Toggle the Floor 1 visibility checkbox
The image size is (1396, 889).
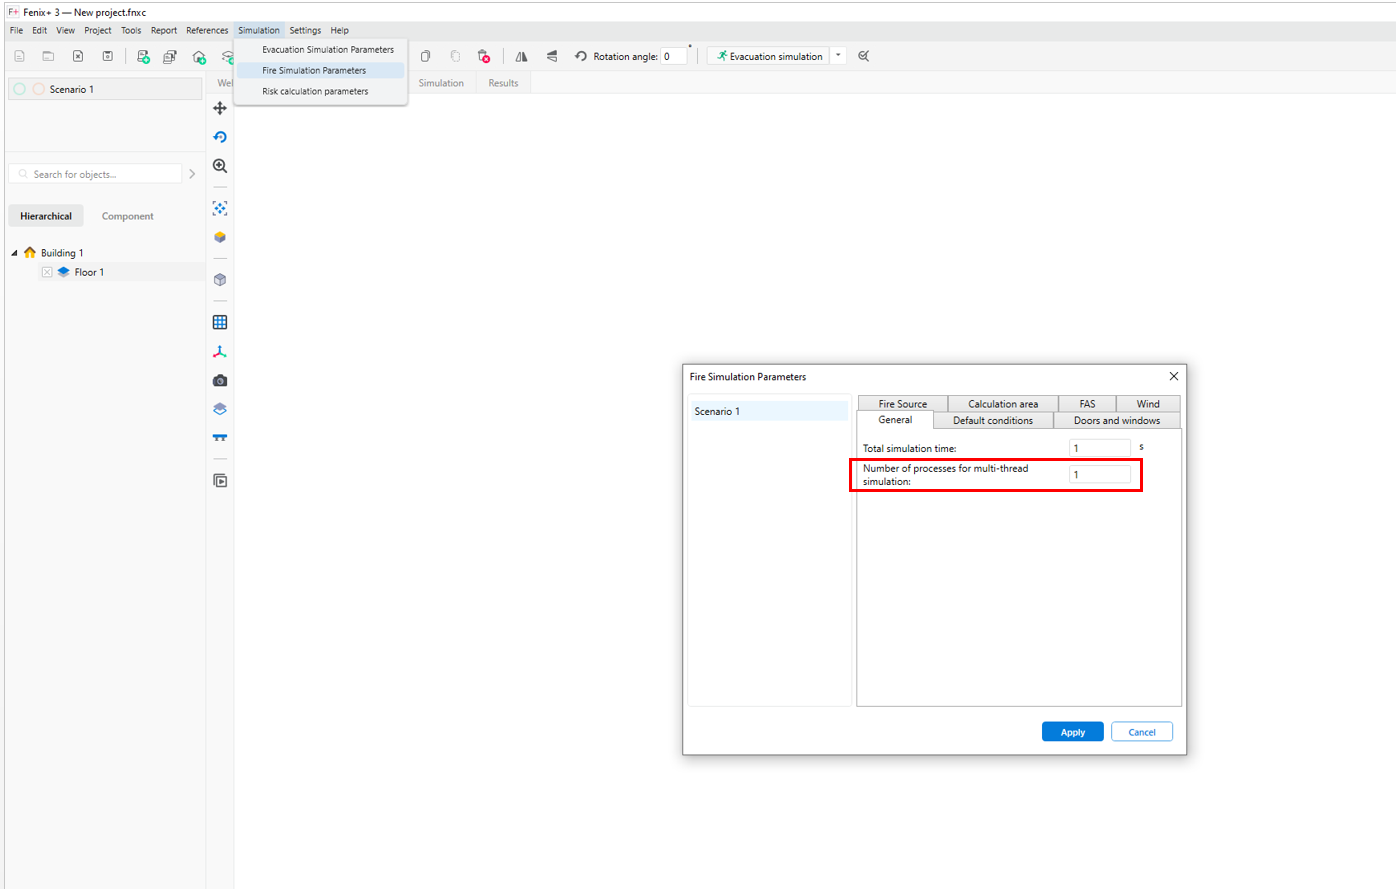(x=47, y=272)
